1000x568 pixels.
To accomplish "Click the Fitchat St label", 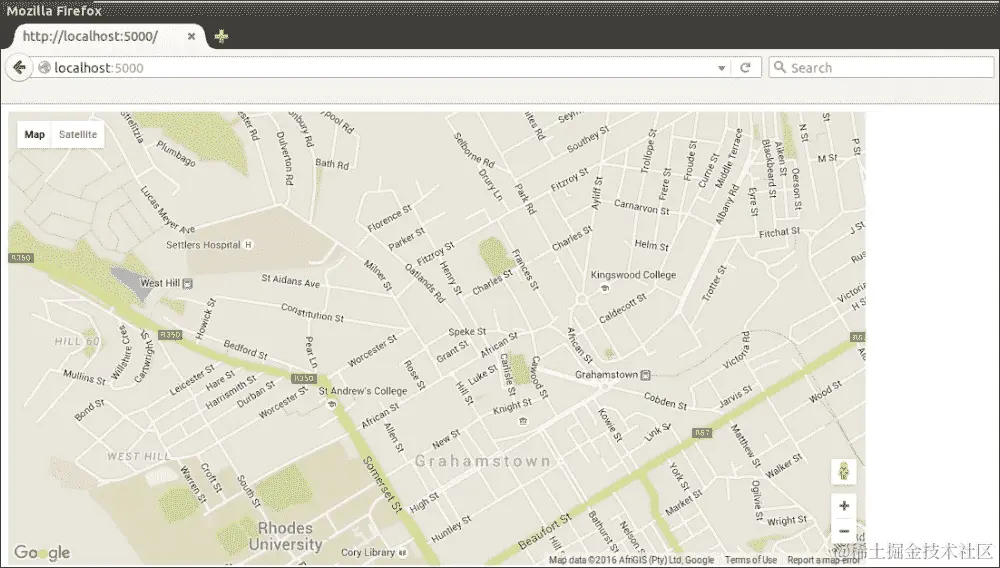I will (x=779, y=233).
